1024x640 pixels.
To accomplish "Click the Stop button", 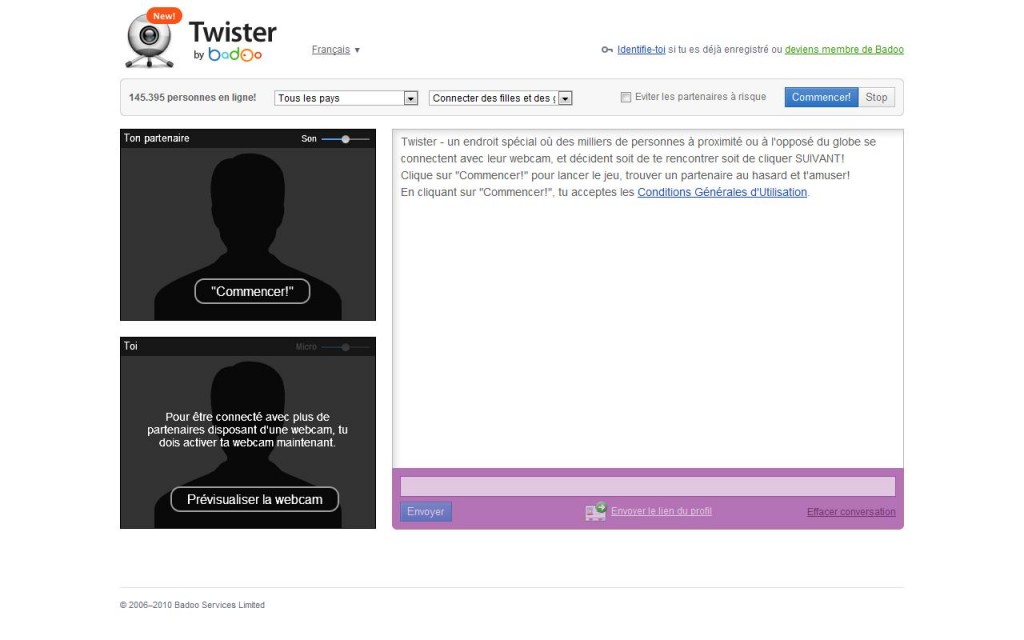I will click(876, 97).
